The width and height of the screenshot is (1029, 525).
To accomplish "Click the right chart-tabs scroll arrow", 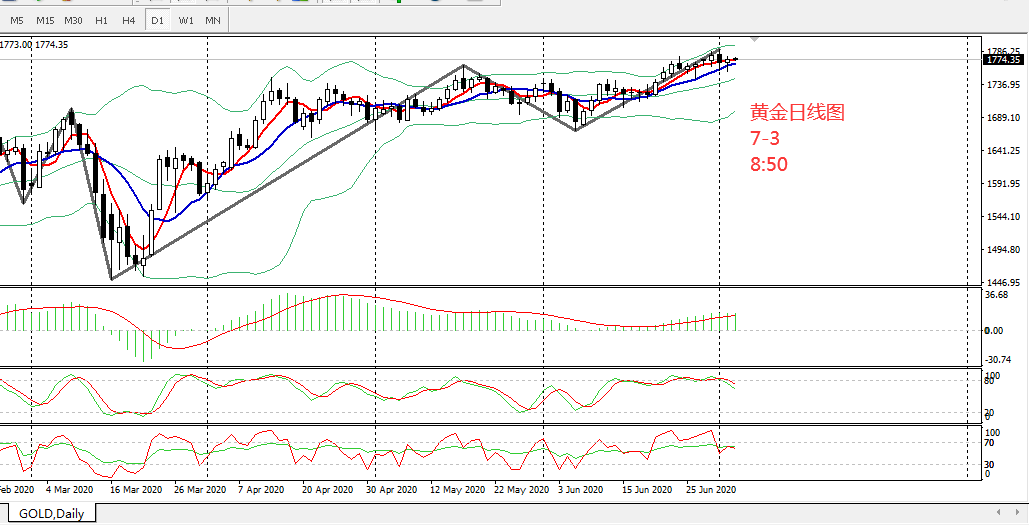I will (1016, 513).
